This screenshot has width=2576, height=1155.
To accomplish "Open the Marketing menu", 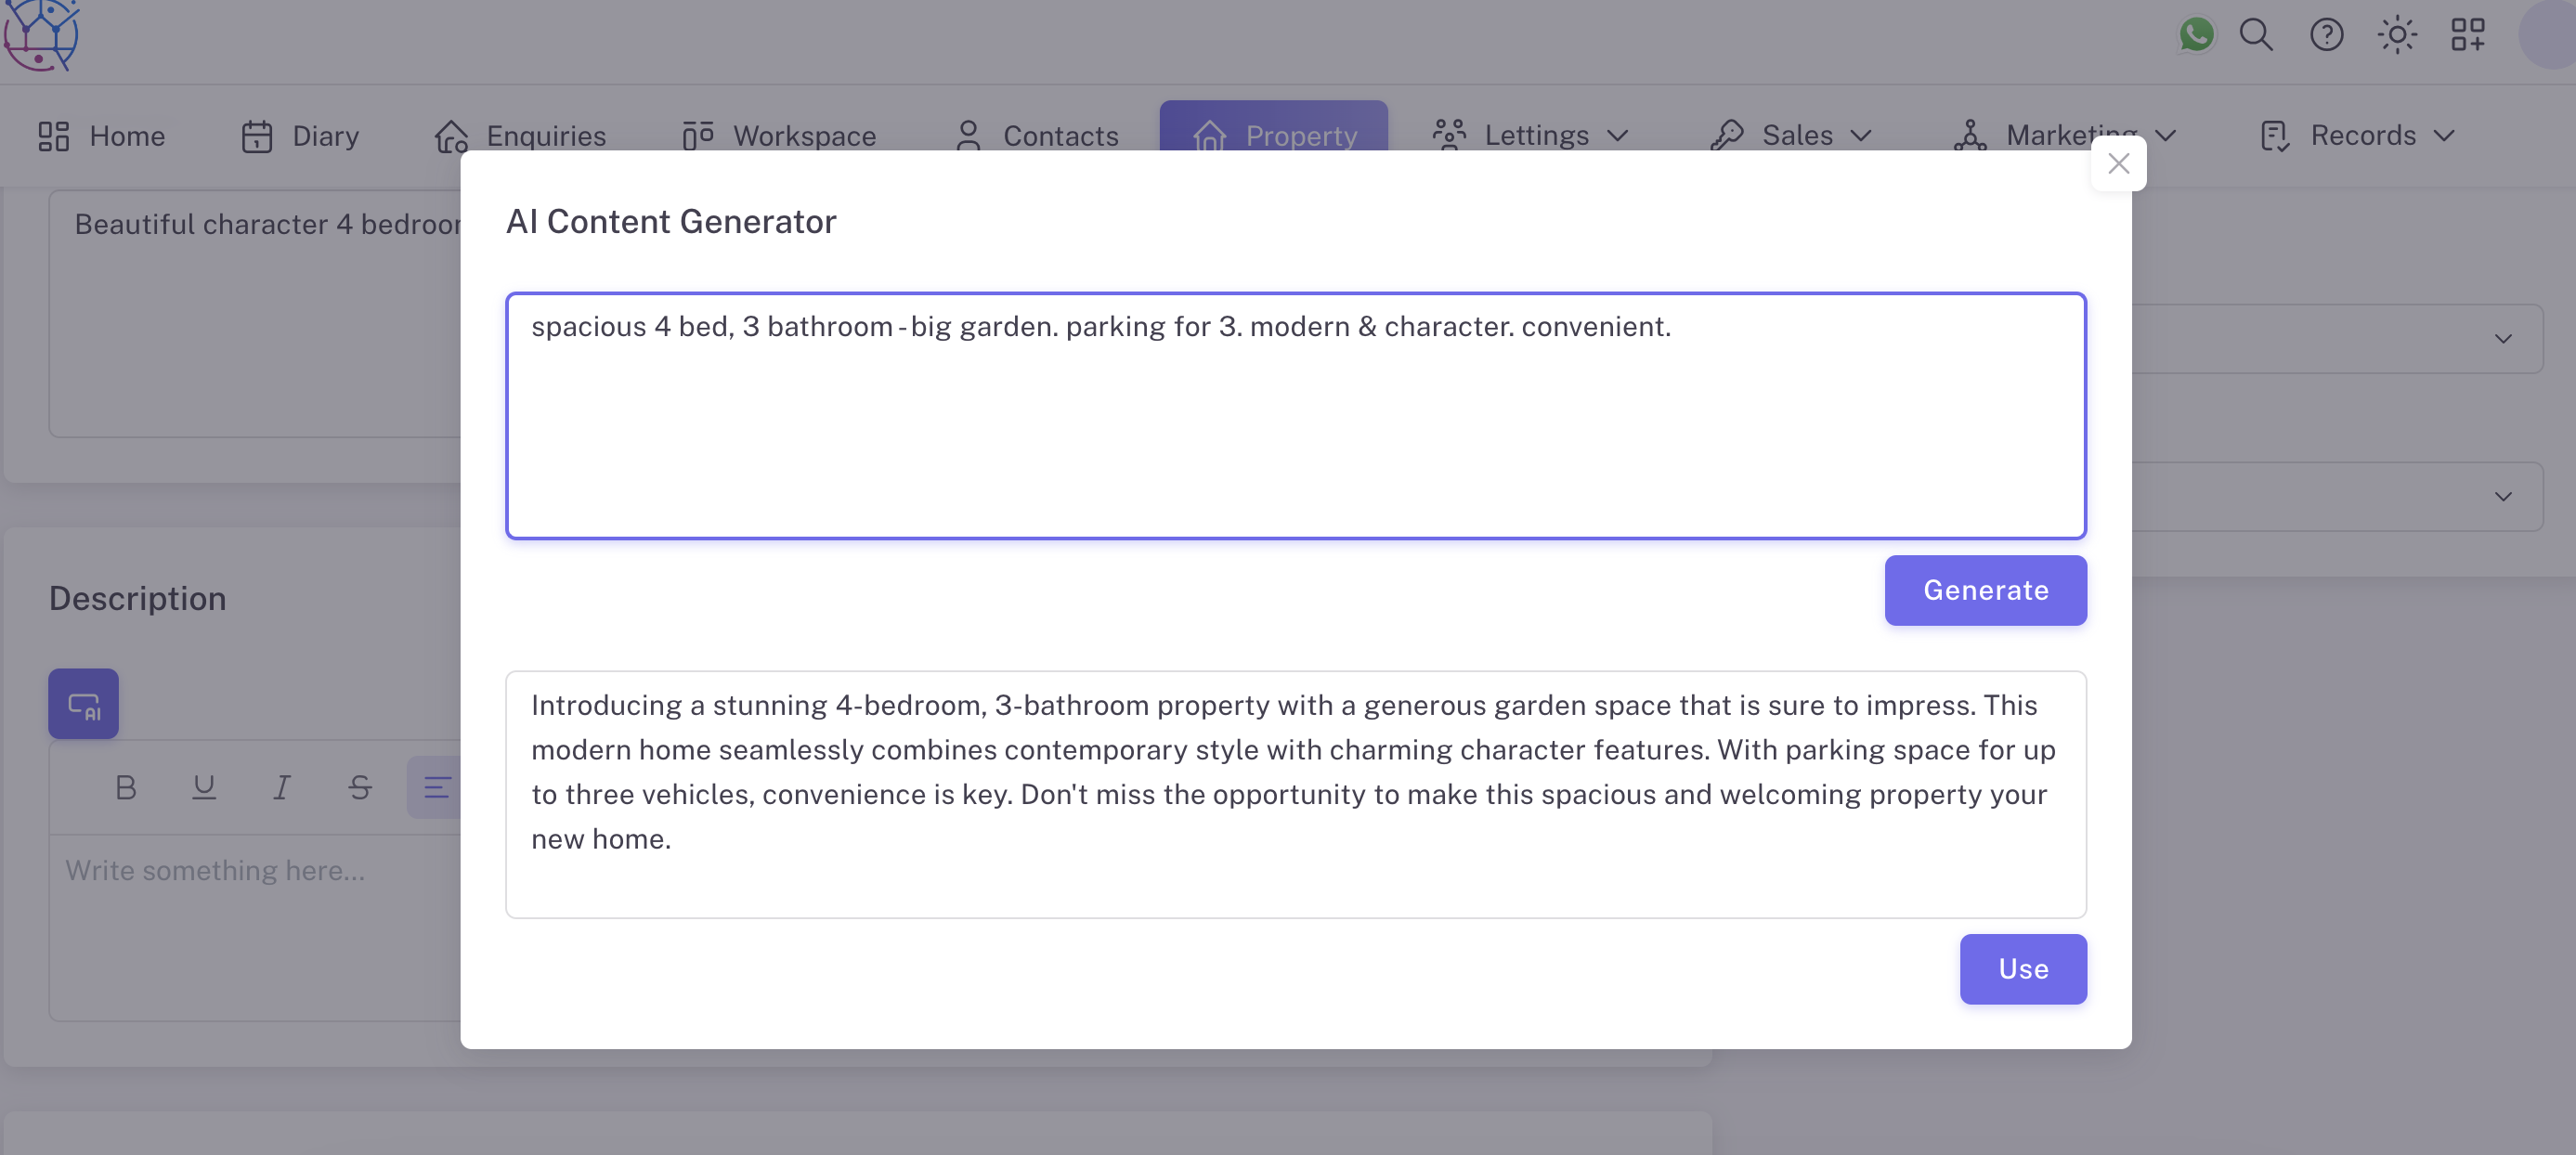I will 2071,135.
